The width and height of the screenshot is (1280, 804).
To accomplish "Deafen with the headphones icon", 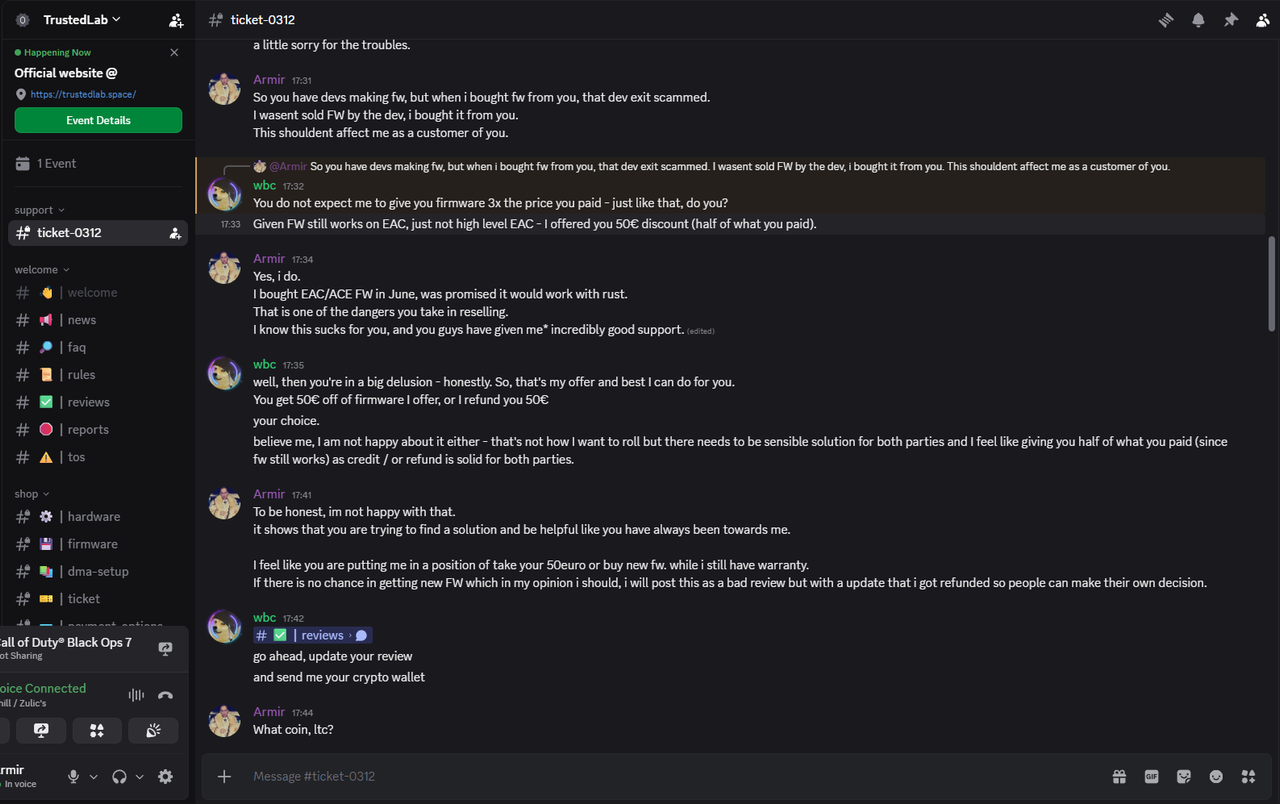I will coord(120,777).
